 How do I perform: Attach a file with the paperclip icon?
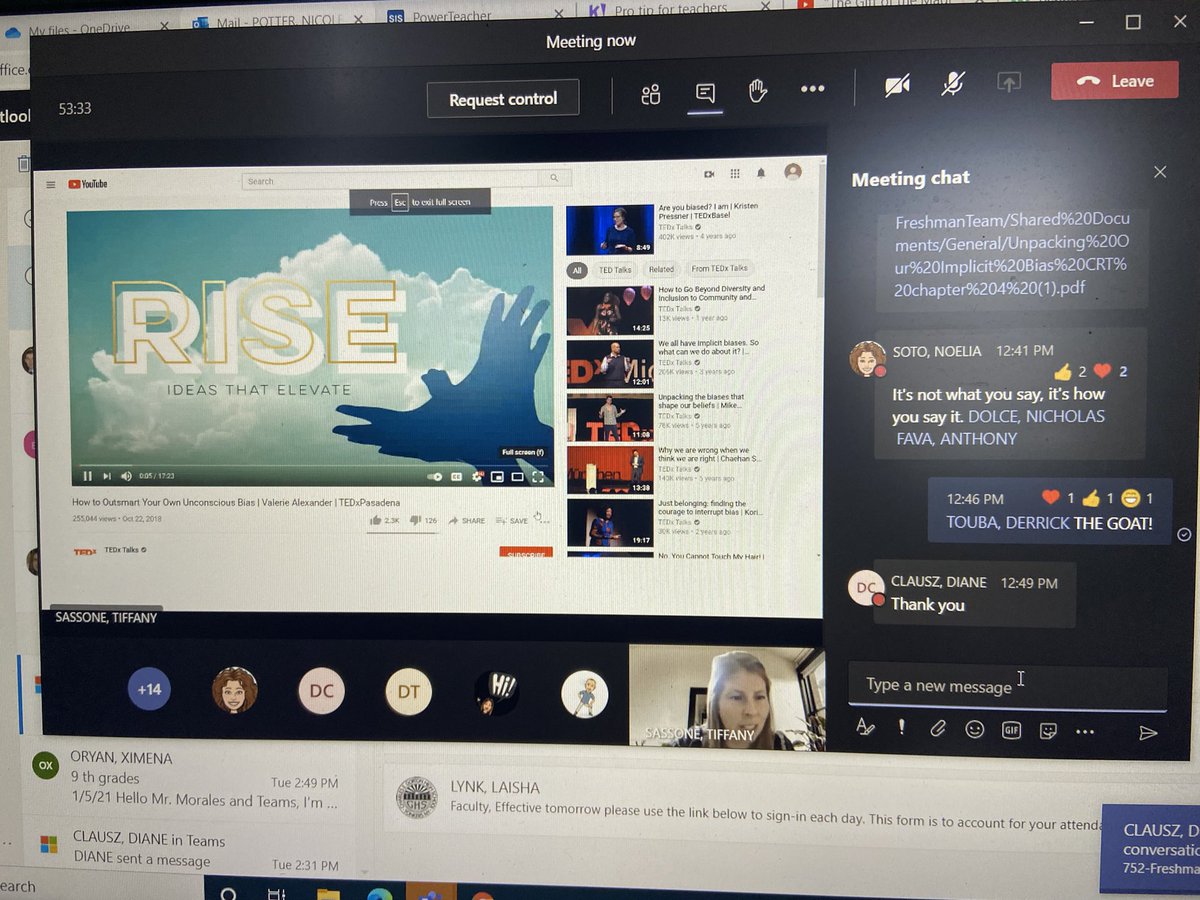[x=938, y=729]
